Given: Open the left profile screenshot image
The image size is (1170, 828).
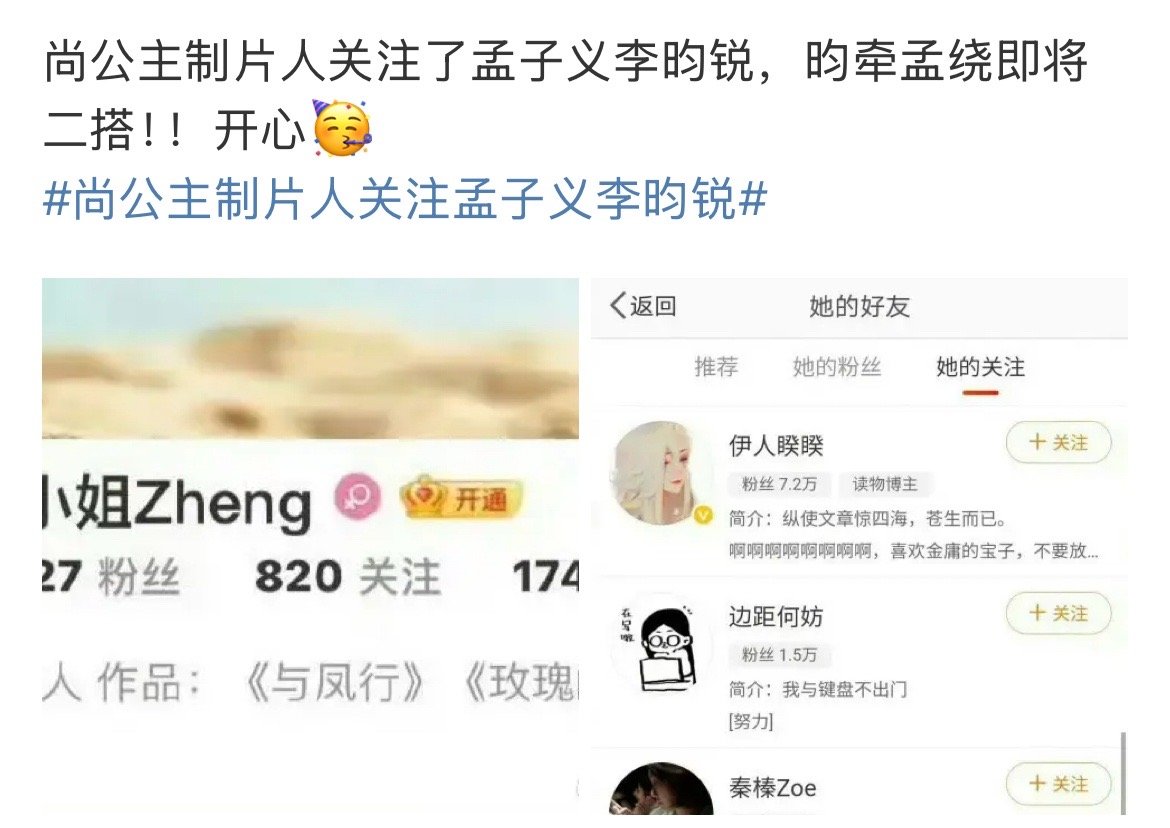Looking at the screenshot, I should click(310, 546).
